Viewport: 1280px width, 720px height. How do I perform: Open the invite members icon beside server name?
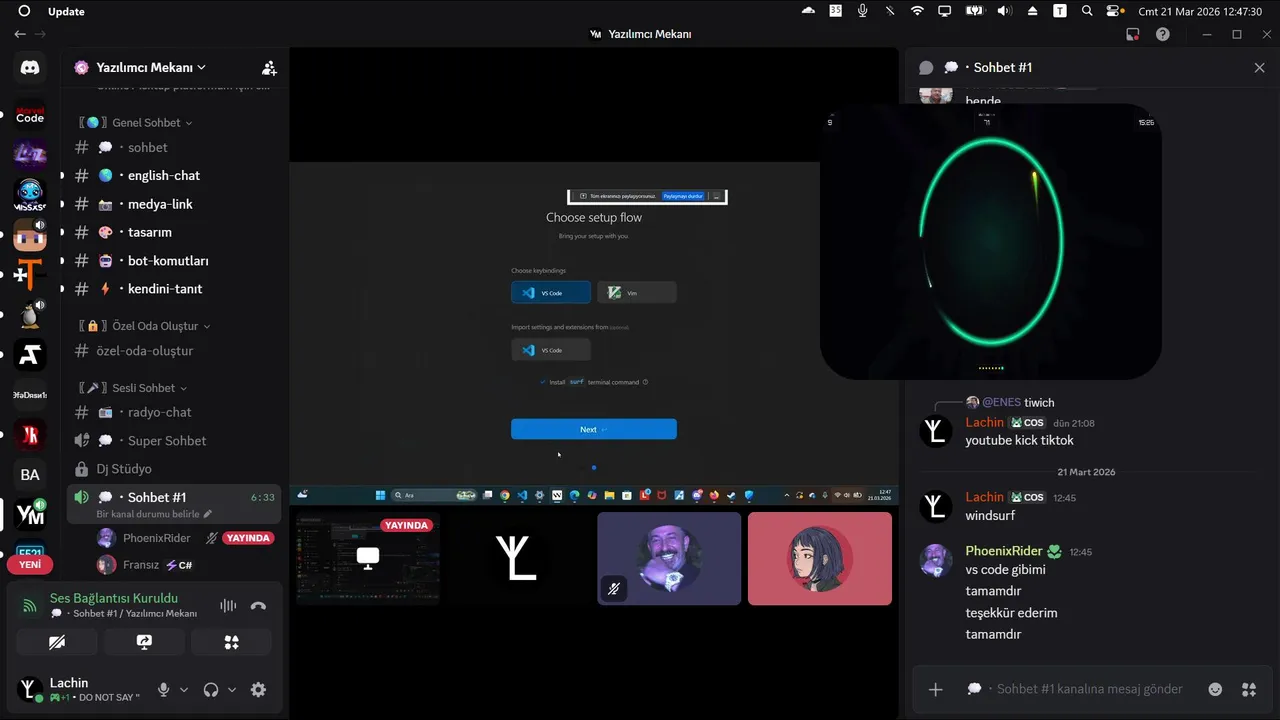(x=269, y=68)
